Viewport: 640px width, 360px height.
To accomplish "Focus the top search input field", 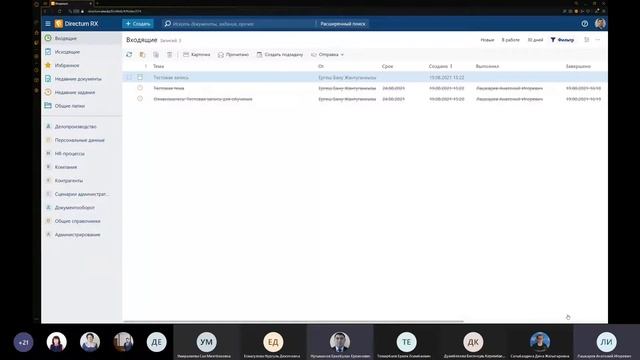I will (243, 24).
